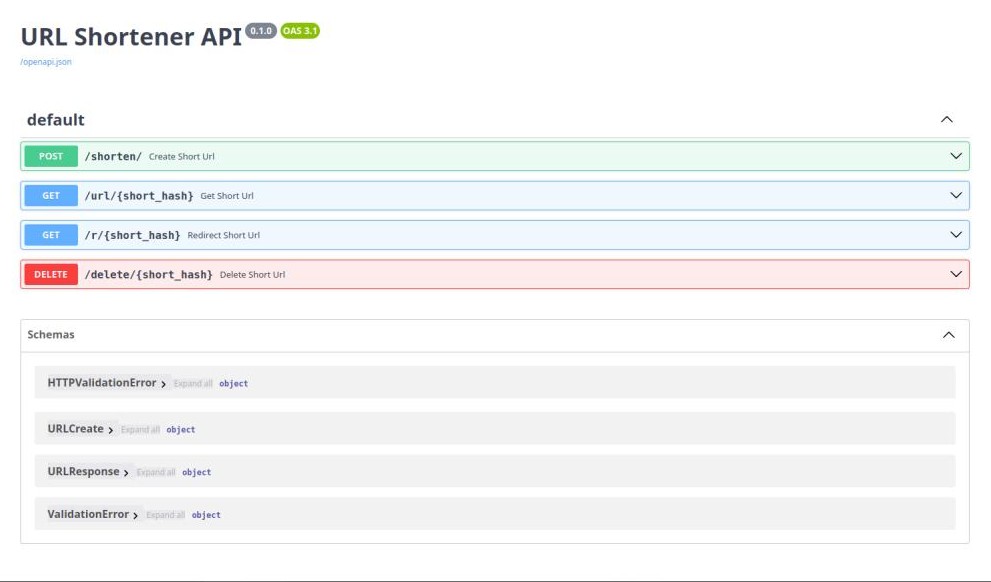Click the HTTPValidationError disclosure arrow
Image resolution: width=991 pixels, height=582 pixels.
[165, 383]
